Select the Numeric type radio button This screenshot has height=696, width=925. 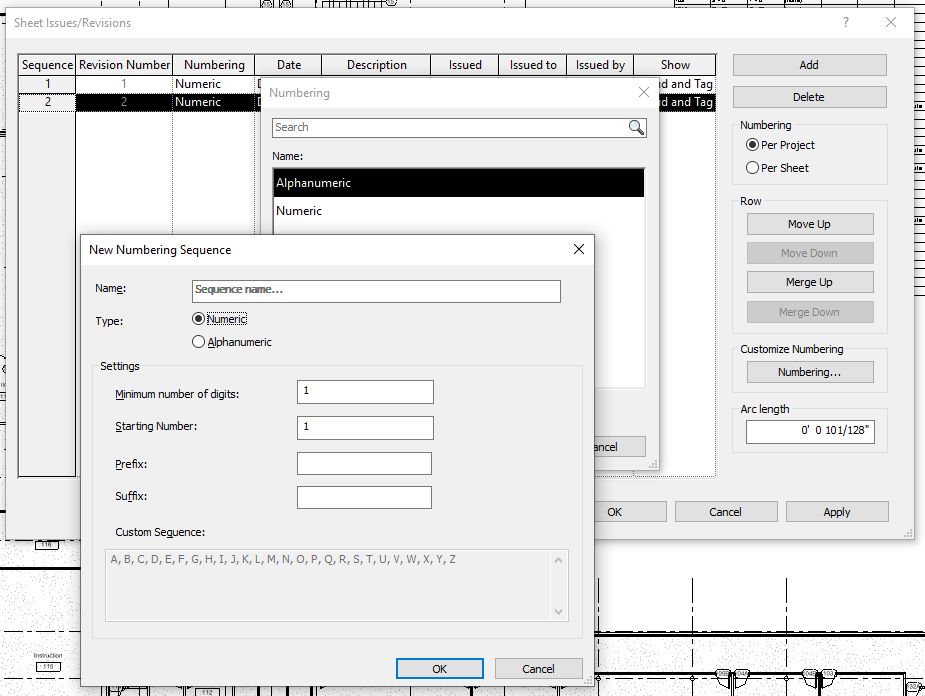tap(198, 319)
